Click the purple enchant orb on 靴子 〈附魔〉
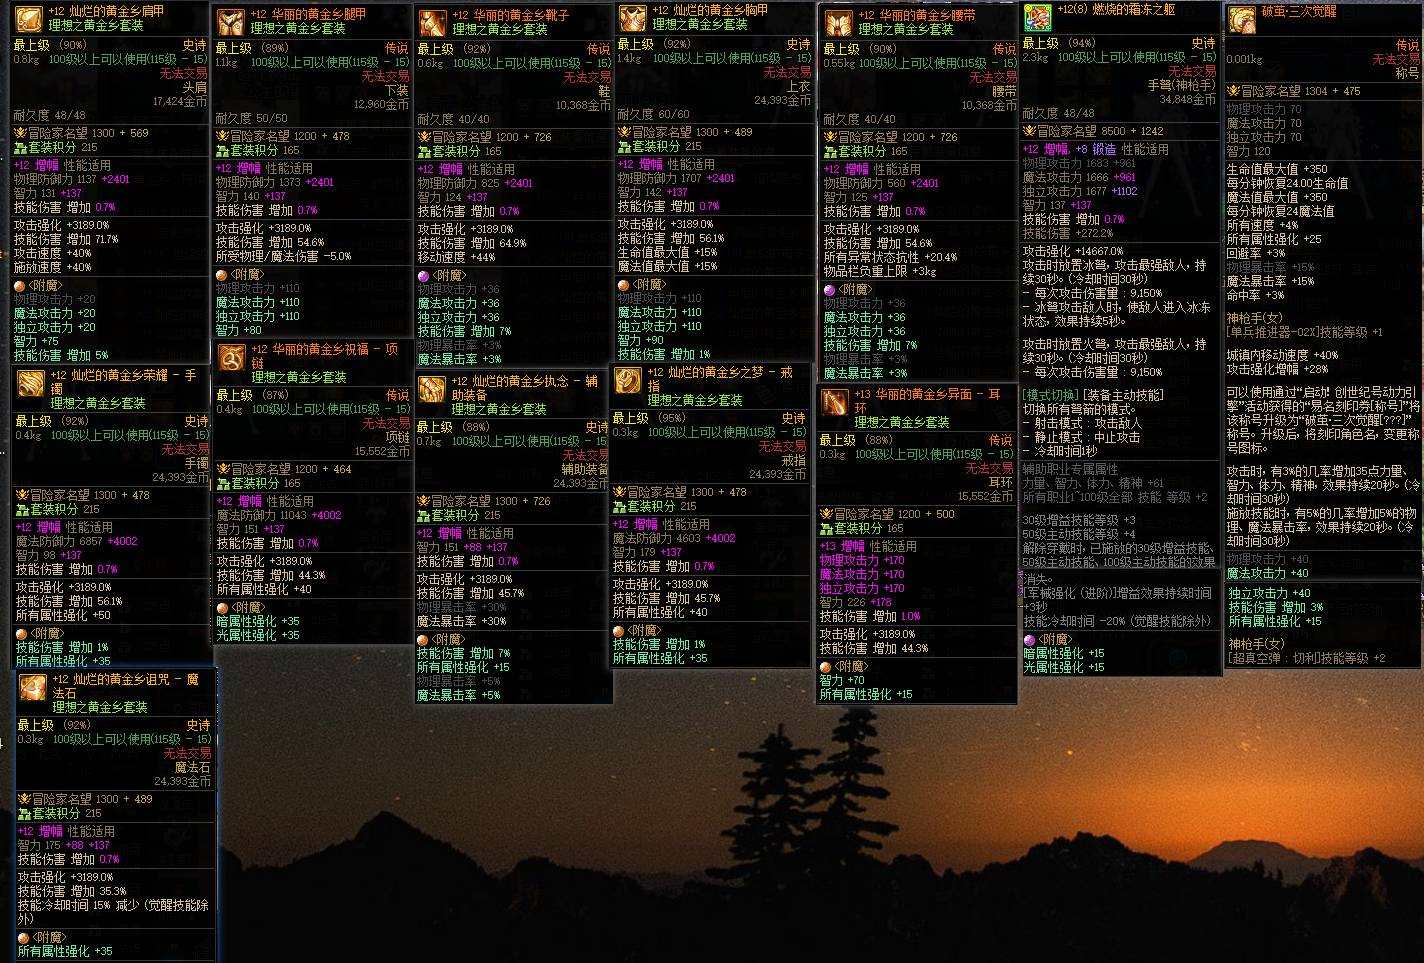 (423, 275)
